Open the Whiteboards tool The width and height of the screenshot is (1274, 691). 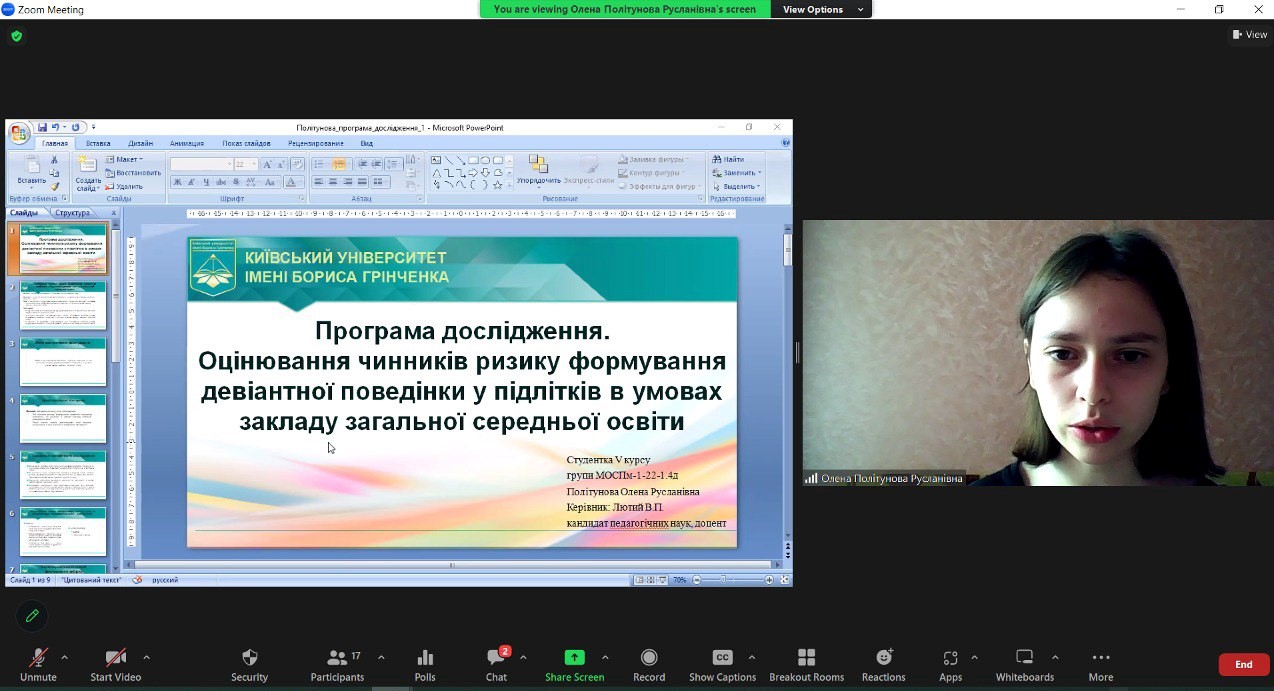coord(1024,664)
